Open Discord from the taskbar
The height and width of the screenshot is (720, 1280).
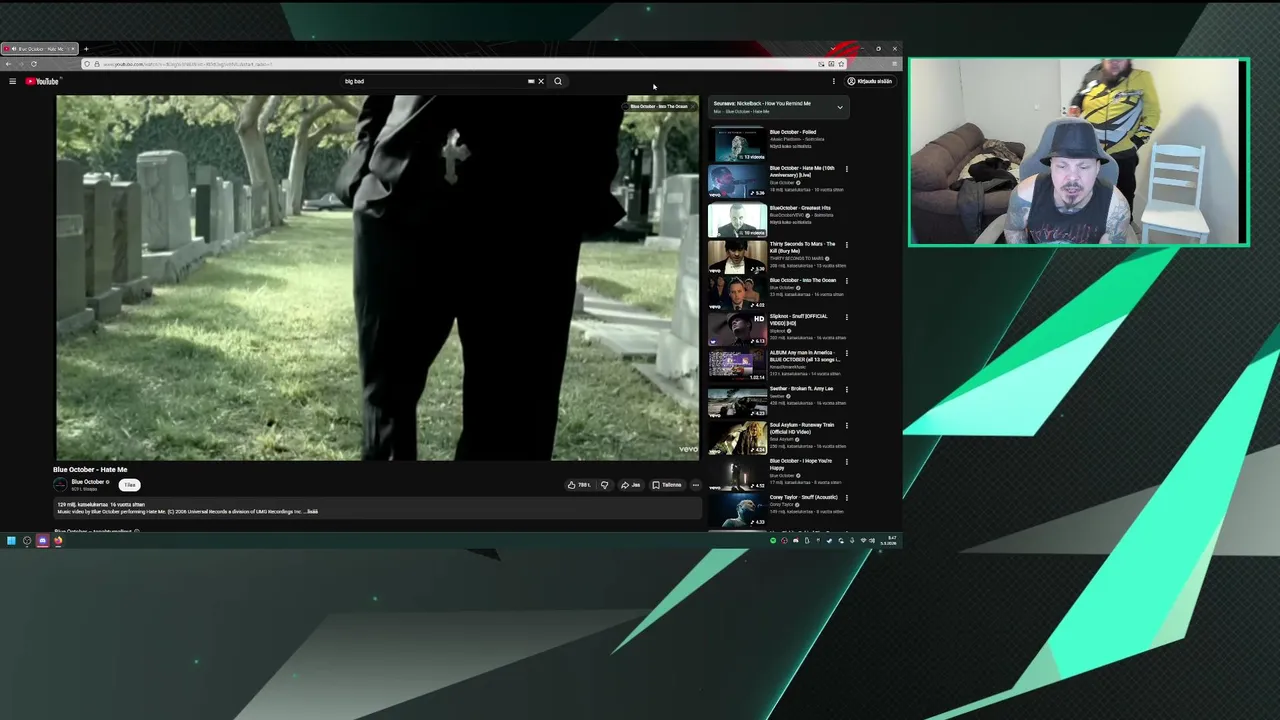point(42,541)
